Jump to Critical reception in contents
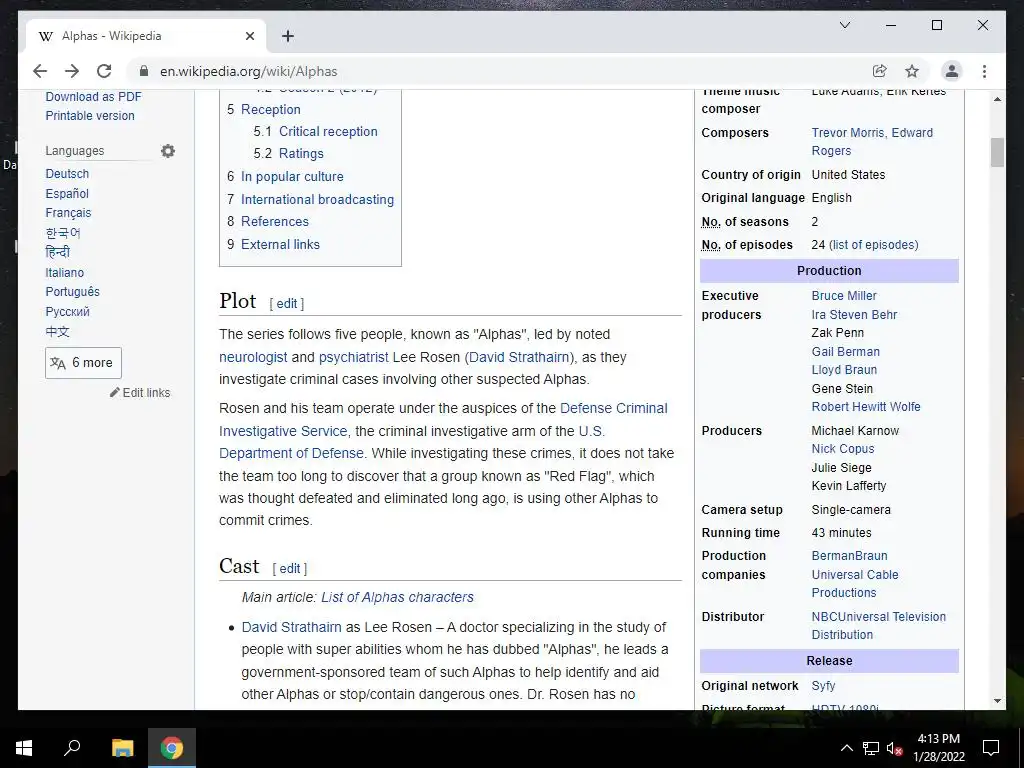The width and height of the screenshot is (1024, 768). [x=328, y=131]
